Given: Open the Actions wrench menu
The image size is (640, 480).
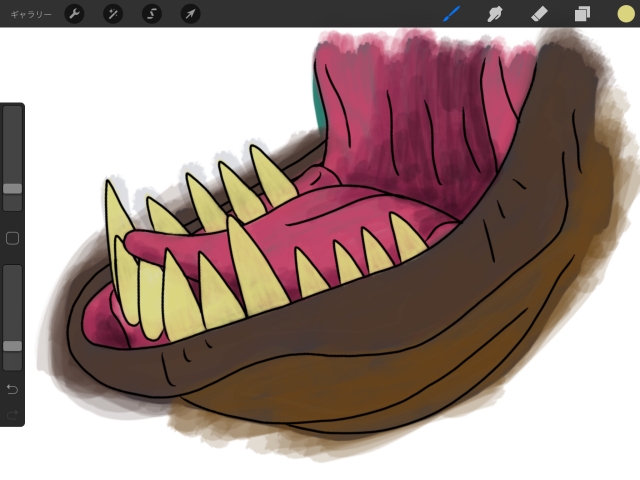Looking at the screenshot, I should coord(74,14).
